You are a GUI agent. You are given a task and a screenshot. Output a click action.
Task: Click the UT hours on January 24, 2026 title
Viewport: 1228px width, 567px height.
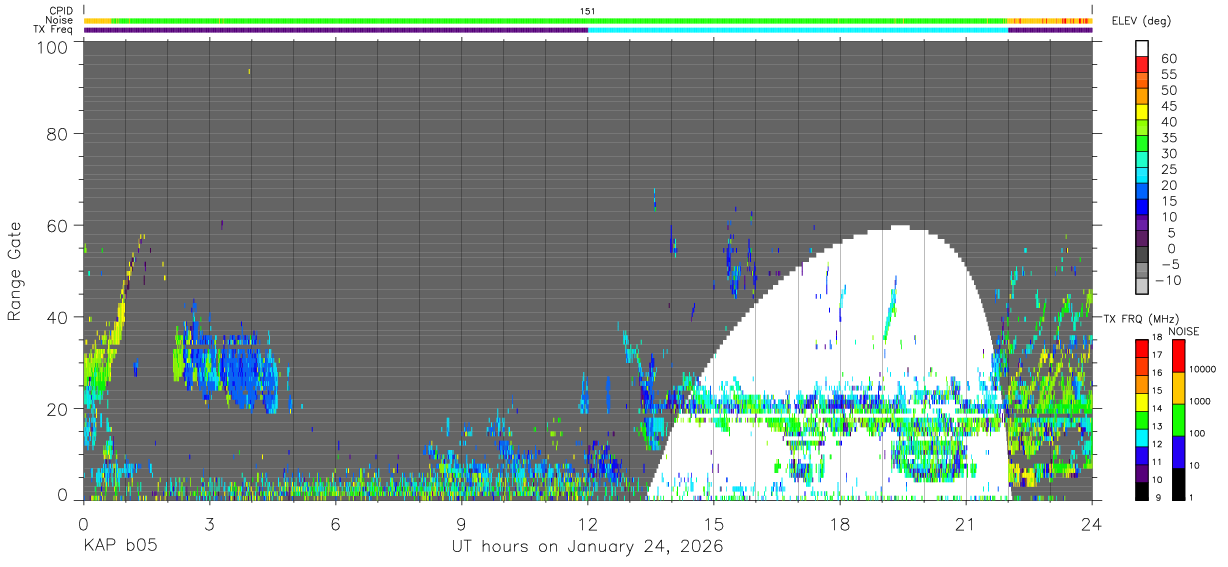tap(587, 548)
